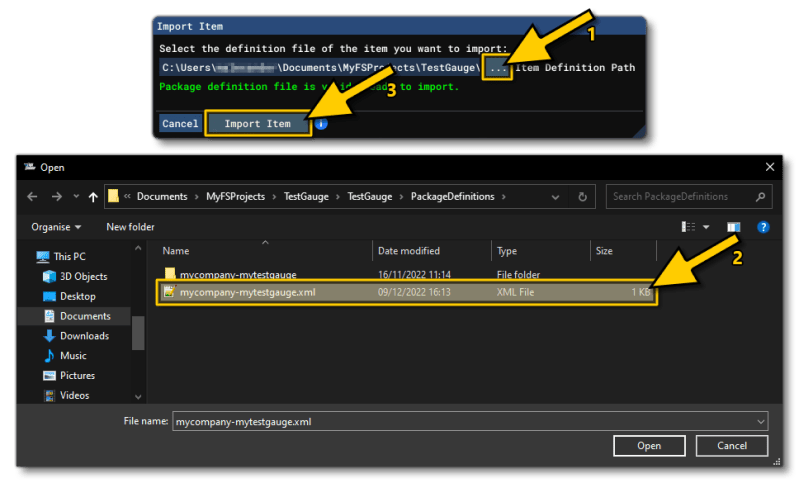Open the recent locations dropdown chevron
Viewport: 799px width, 483px height.
76,197
